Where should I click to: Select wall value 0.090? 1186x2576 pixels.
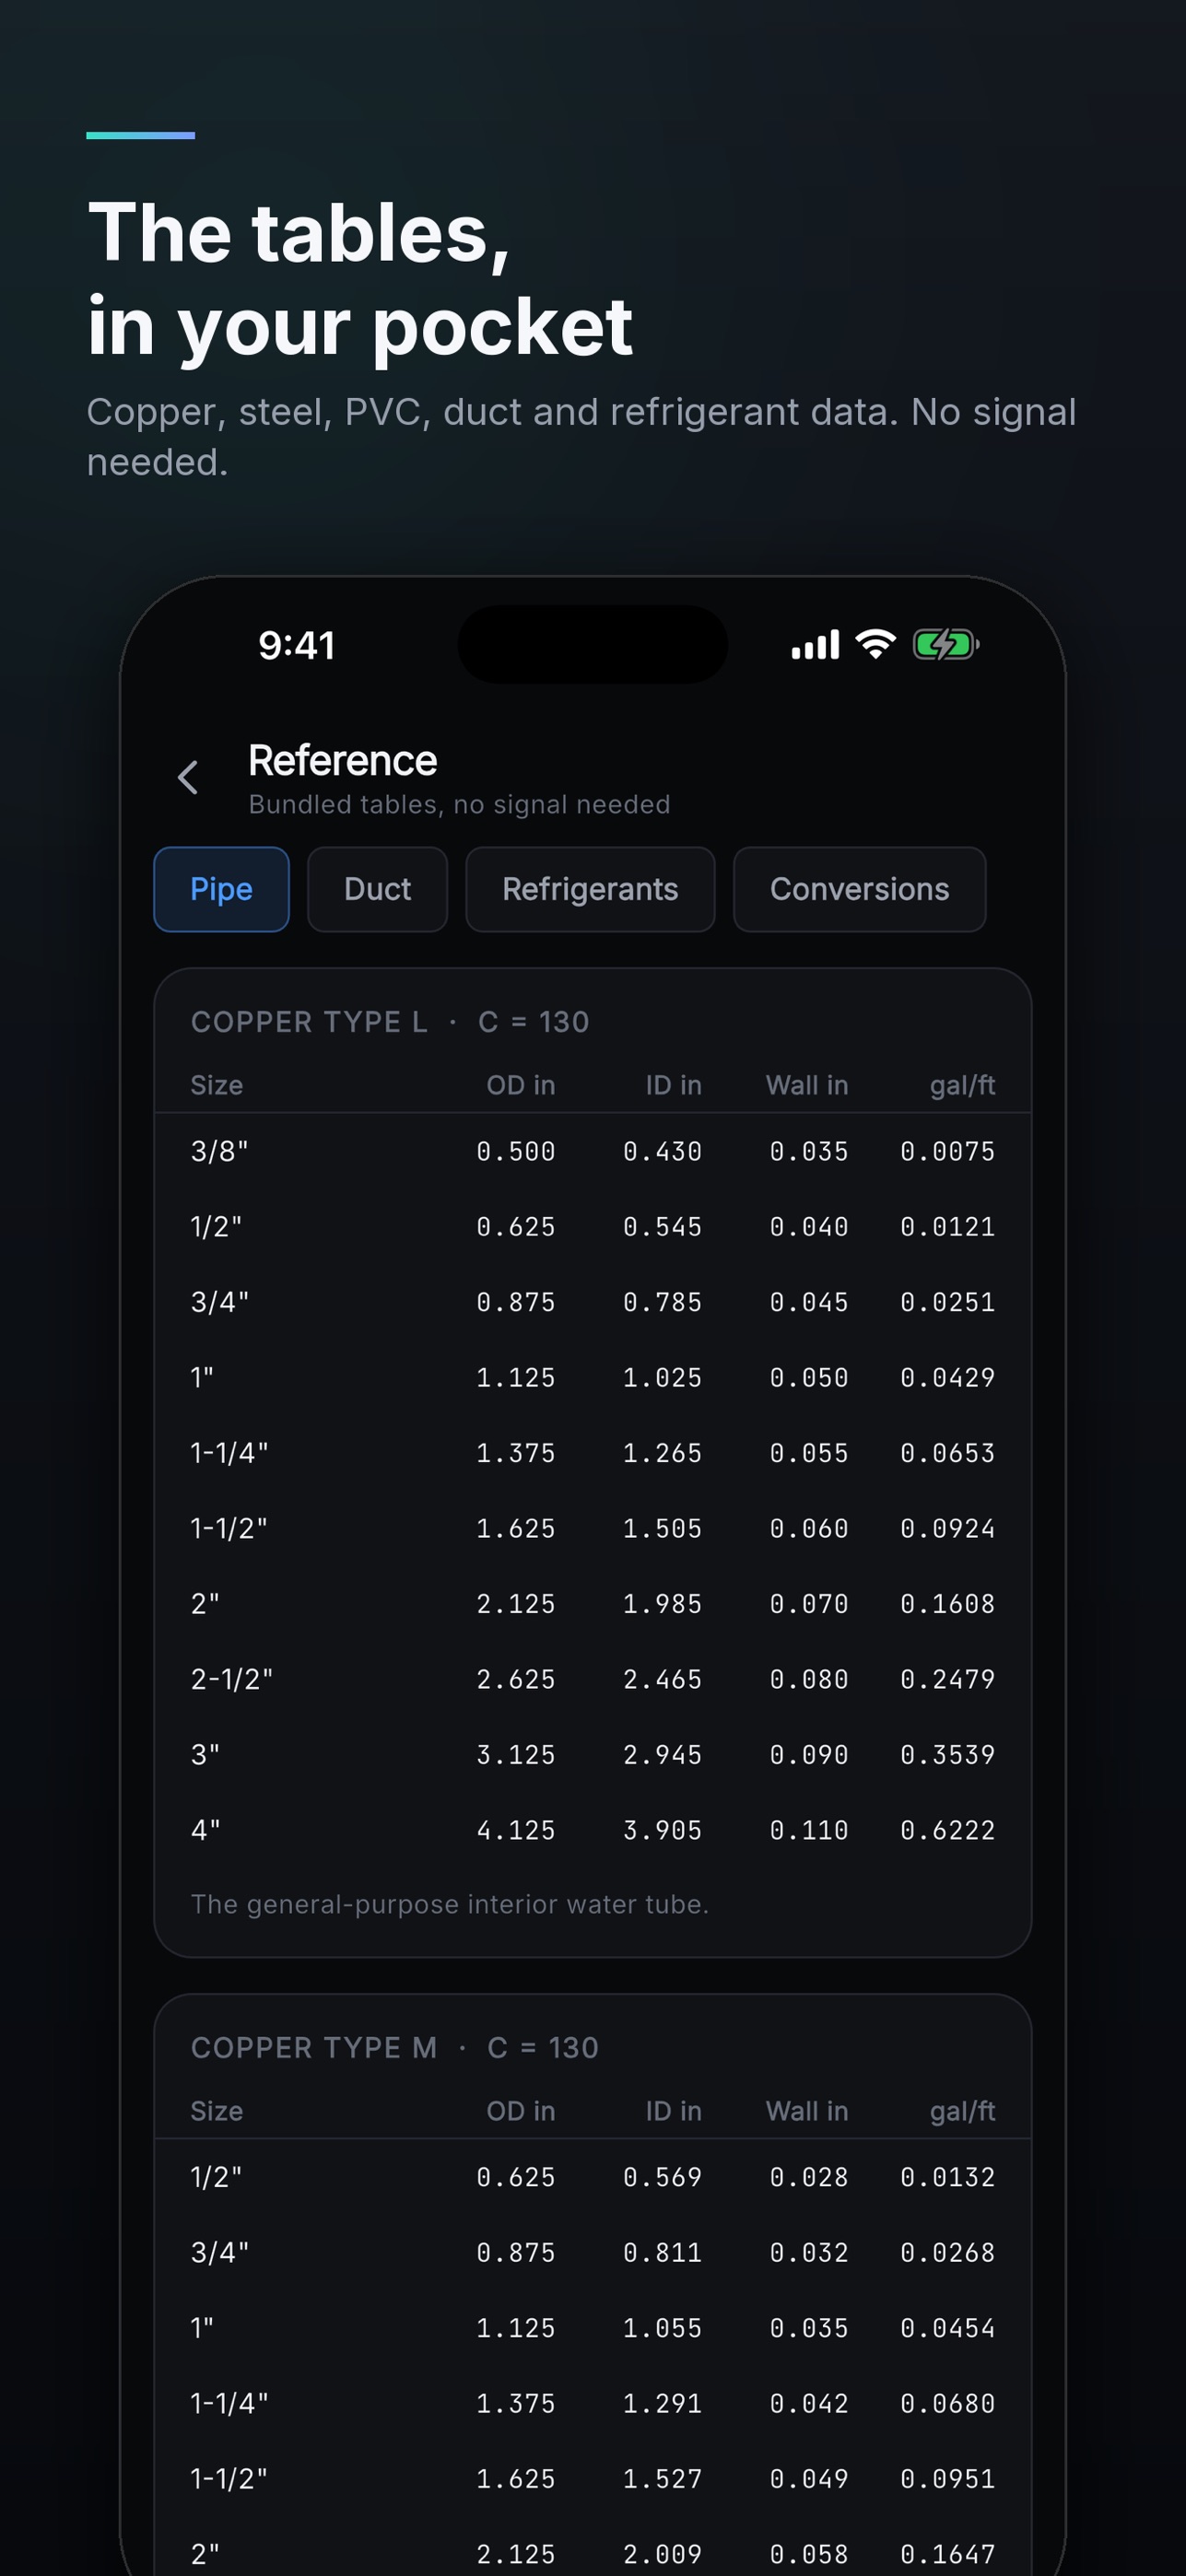tap(809, 1755)
